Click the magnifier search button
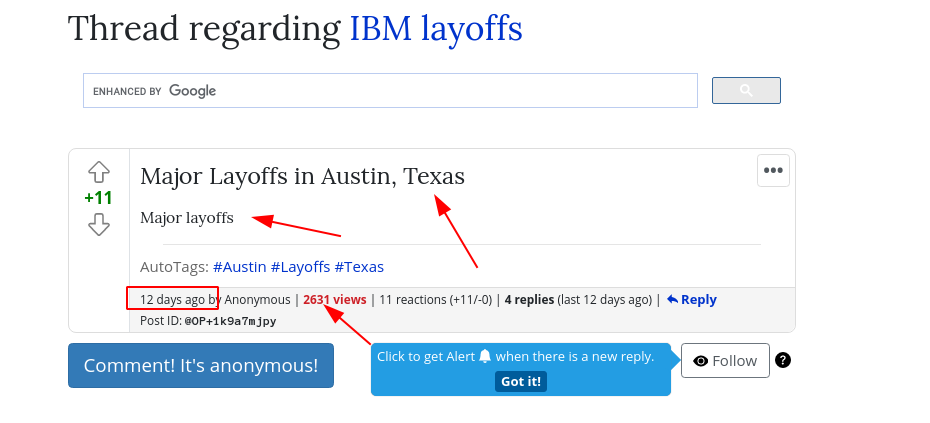Viewport: 930px width, 423px height. point(746,91)
